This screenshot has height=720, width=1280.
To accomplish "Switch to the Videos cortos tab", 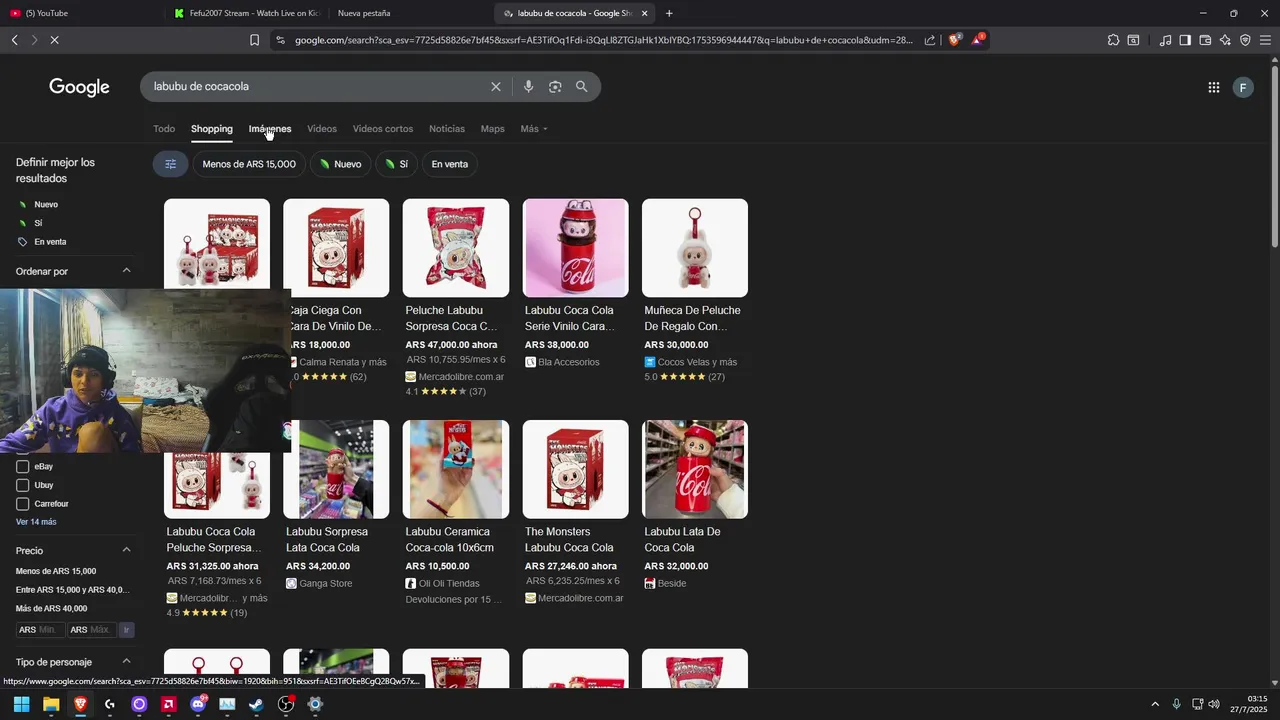I will tap(383, 129).
